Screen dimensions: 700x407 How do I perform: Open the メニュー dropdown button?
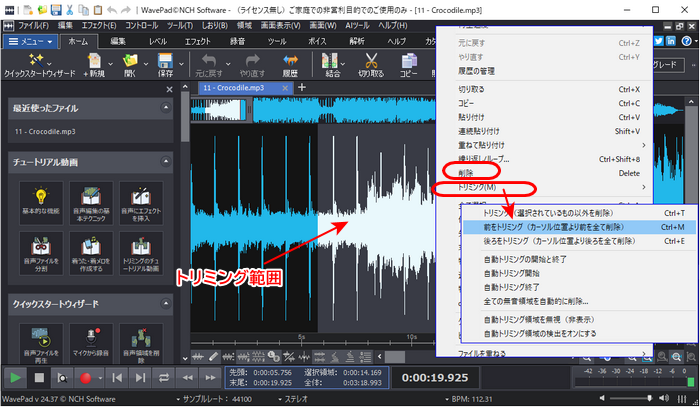tap(30, 42)
